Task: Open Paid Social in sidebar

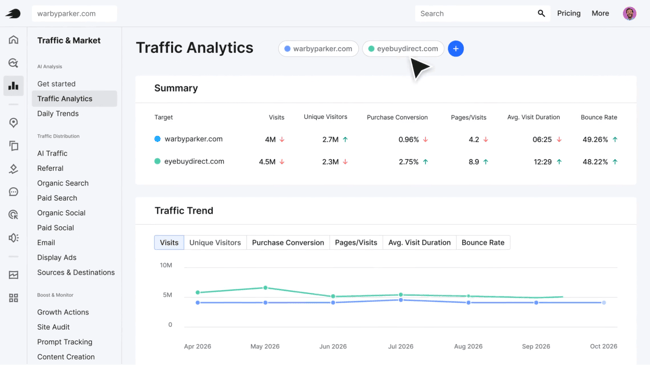Action: pyautogui.click(x=55, y=228)
